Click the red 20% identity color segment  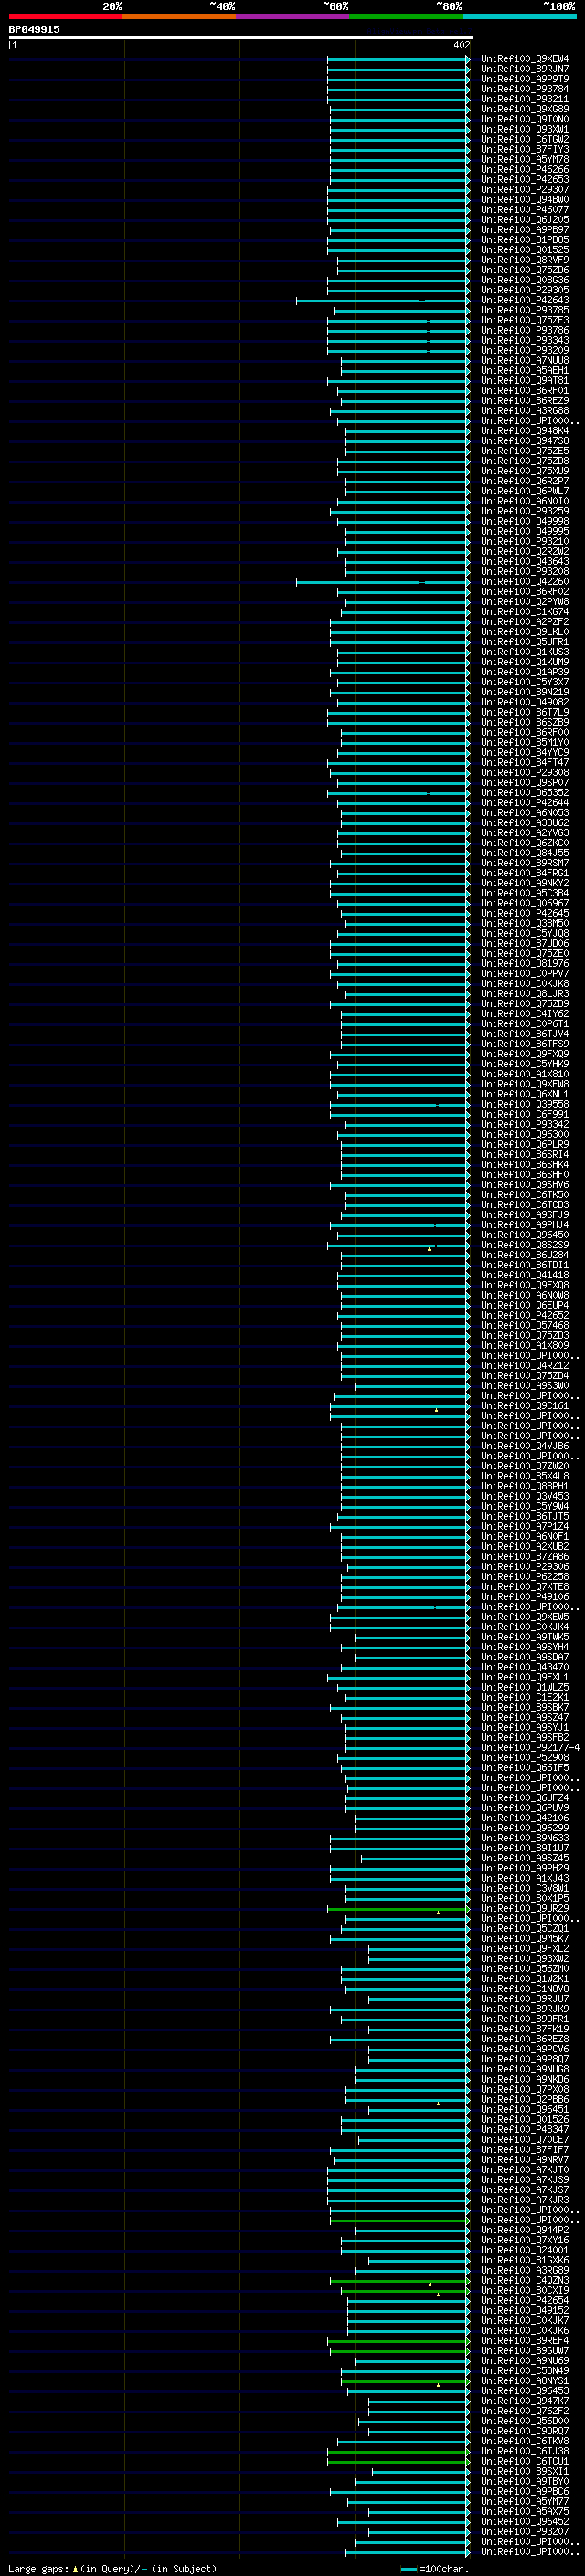[x=66, y=16]
